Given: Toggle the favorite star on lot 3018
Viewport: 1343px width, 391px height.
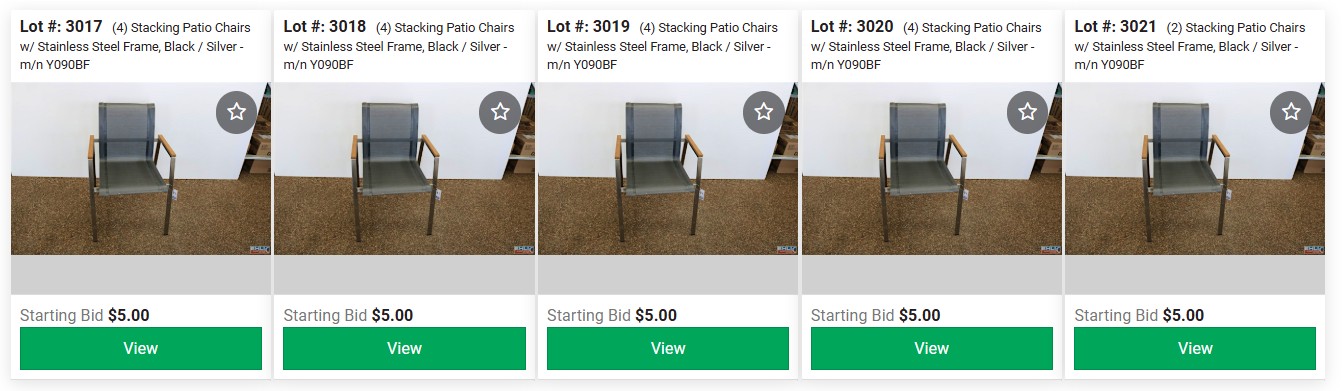Looking at the screenshot, I should 500,112.
